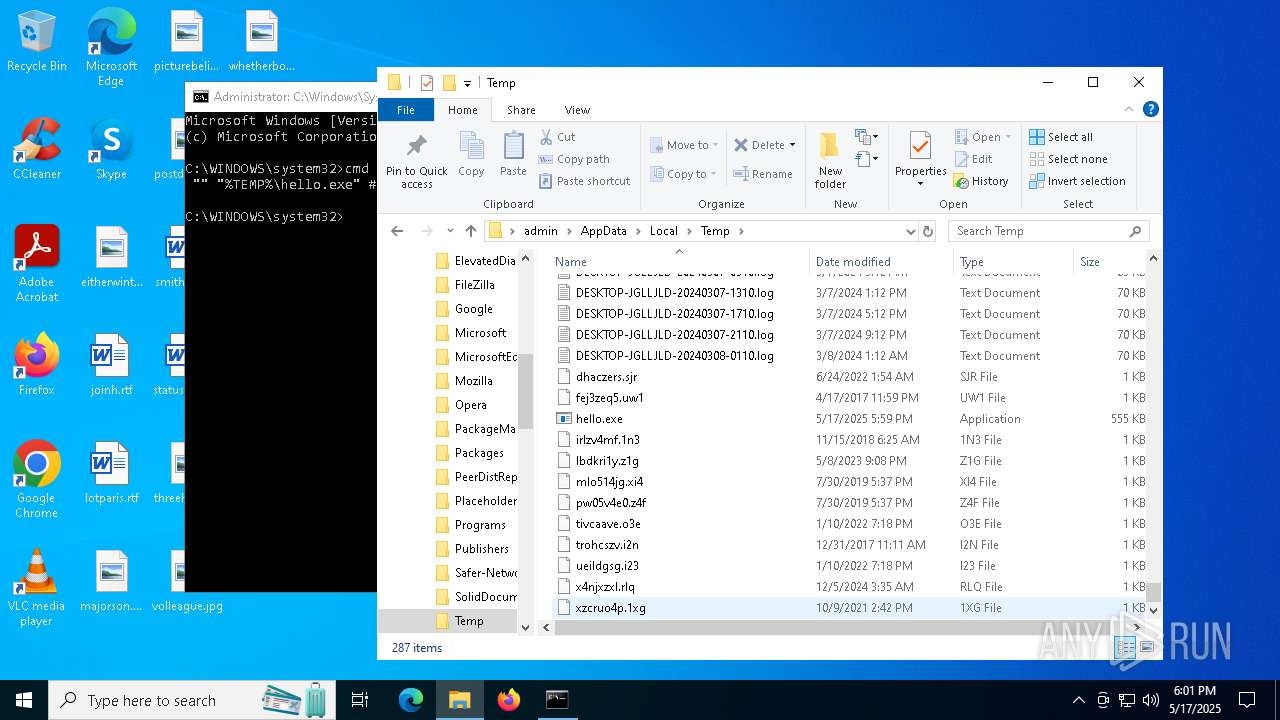Click the Rename ribbon button

pyautogui.click(x=762, y=174)
